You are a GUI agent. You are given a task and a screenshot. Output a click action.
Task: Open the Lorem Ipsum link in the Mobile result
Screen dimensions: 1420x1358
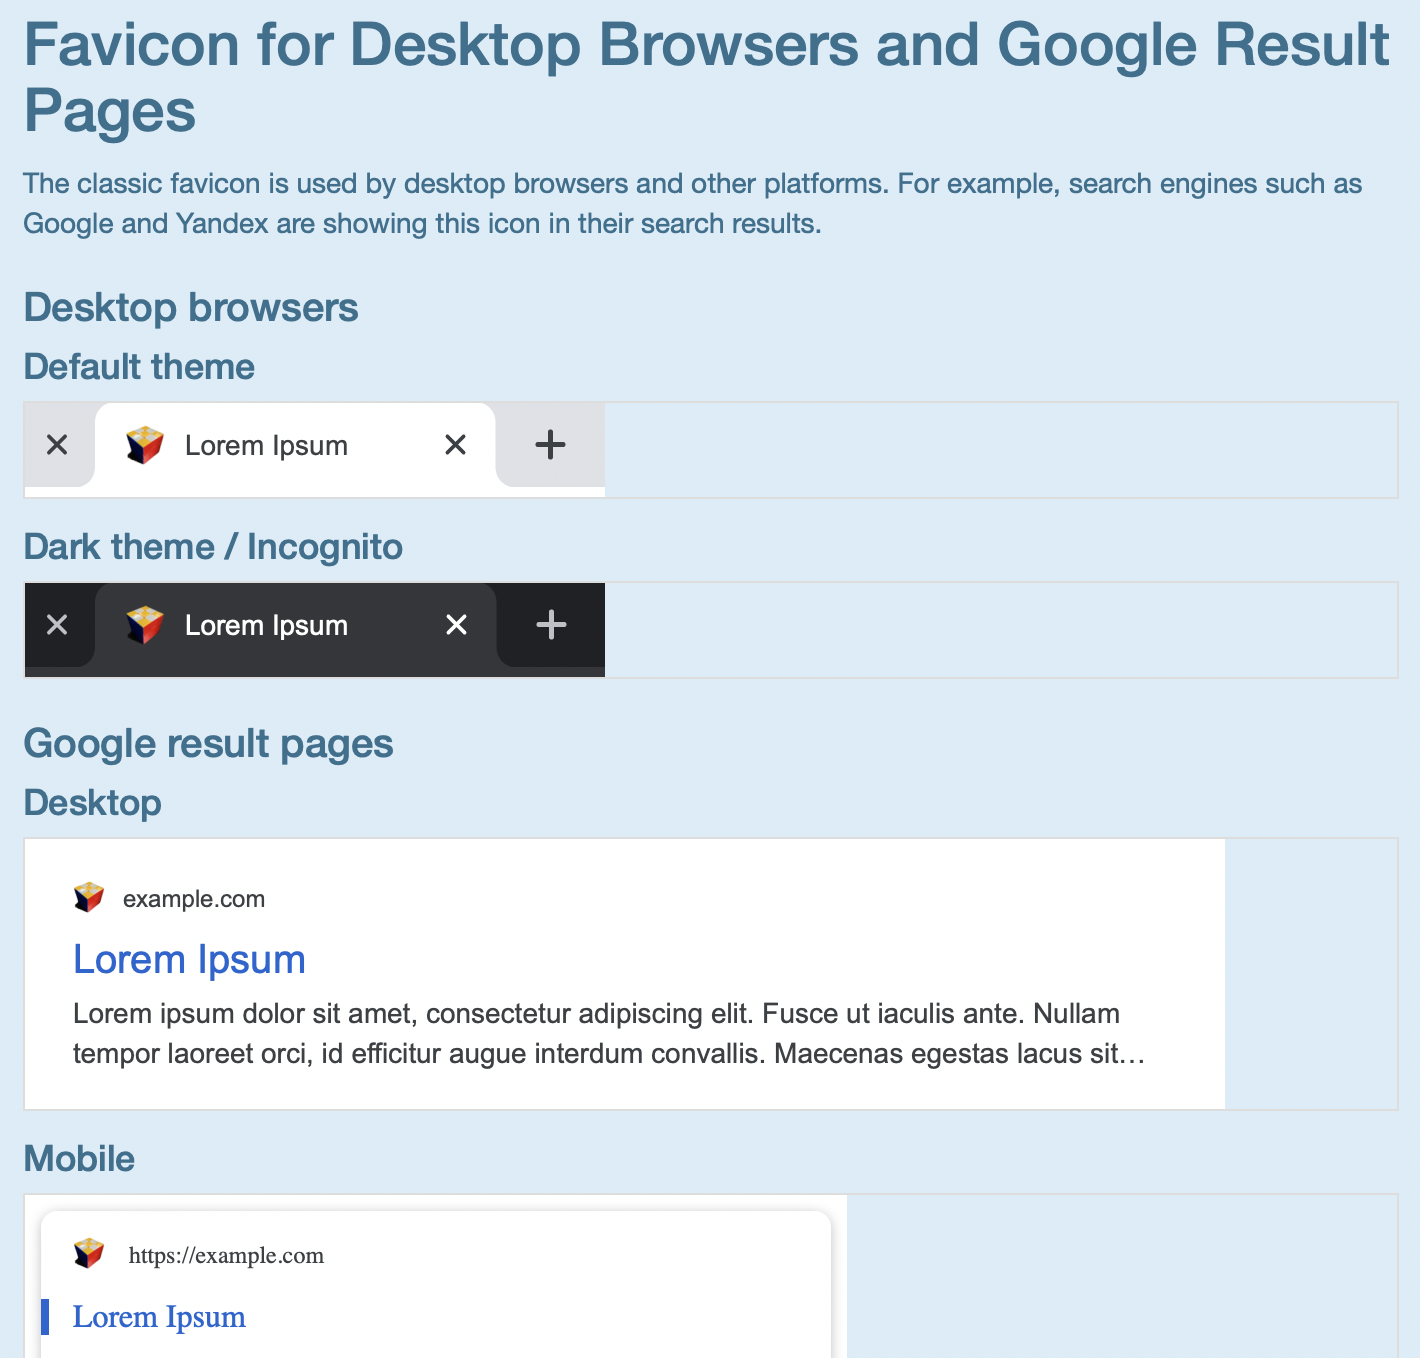[158, 1316]
